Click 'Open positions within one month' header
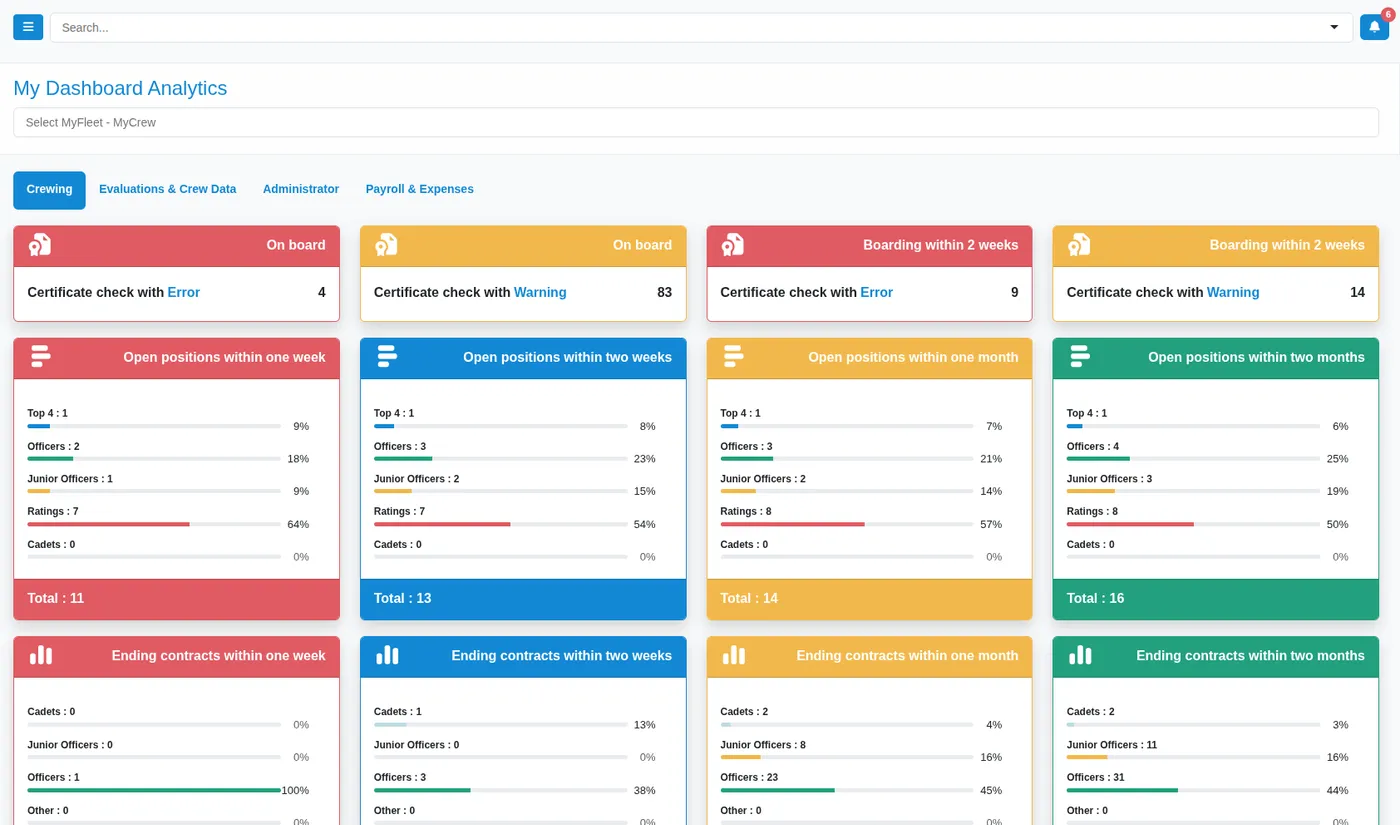The image size is (1400, 825). point(913,357)
